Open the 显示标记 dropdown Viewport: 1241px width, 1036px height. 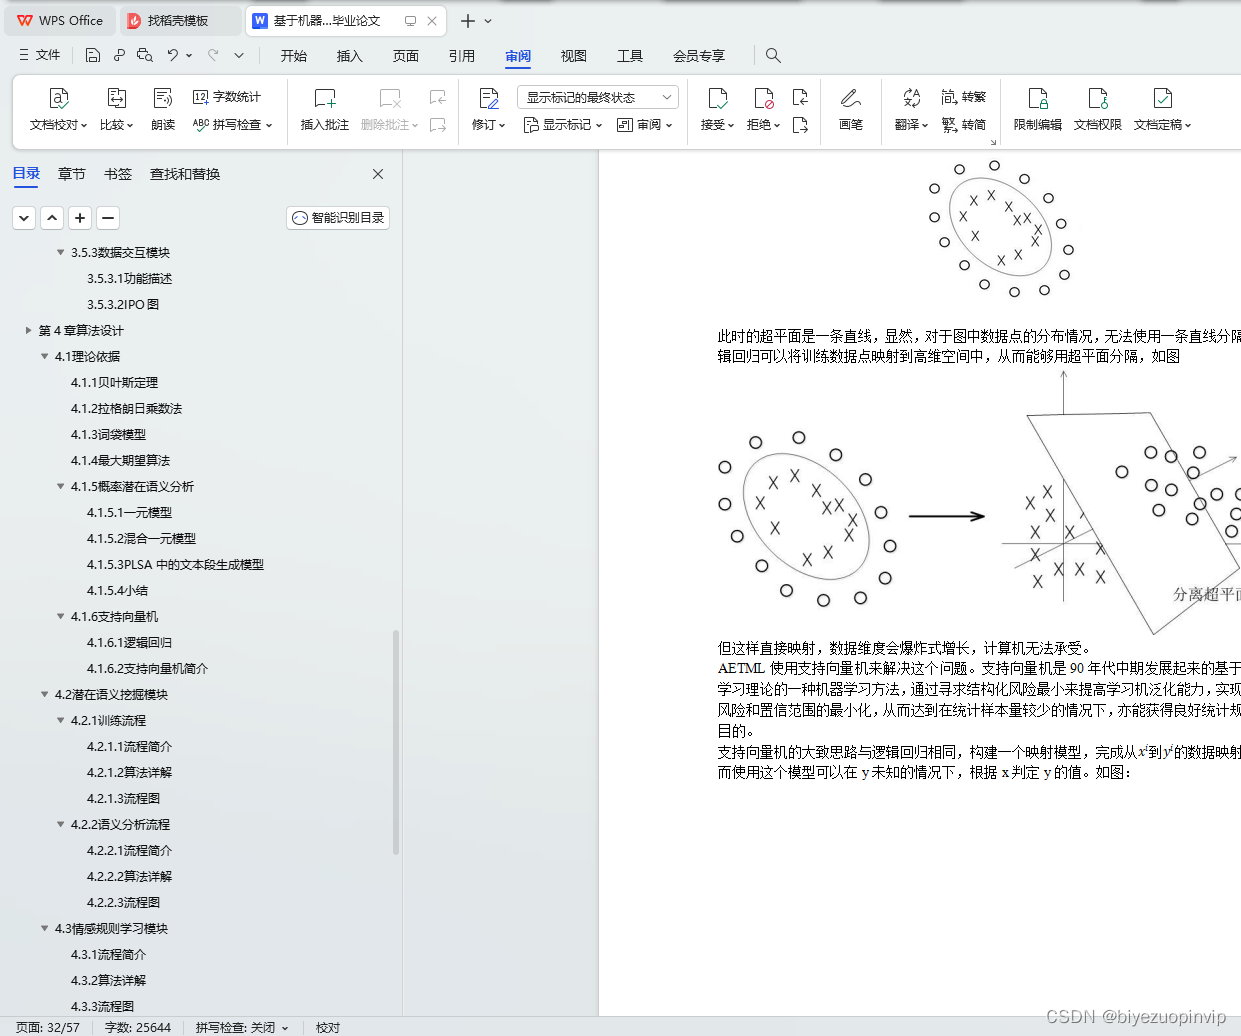[563, 125]
